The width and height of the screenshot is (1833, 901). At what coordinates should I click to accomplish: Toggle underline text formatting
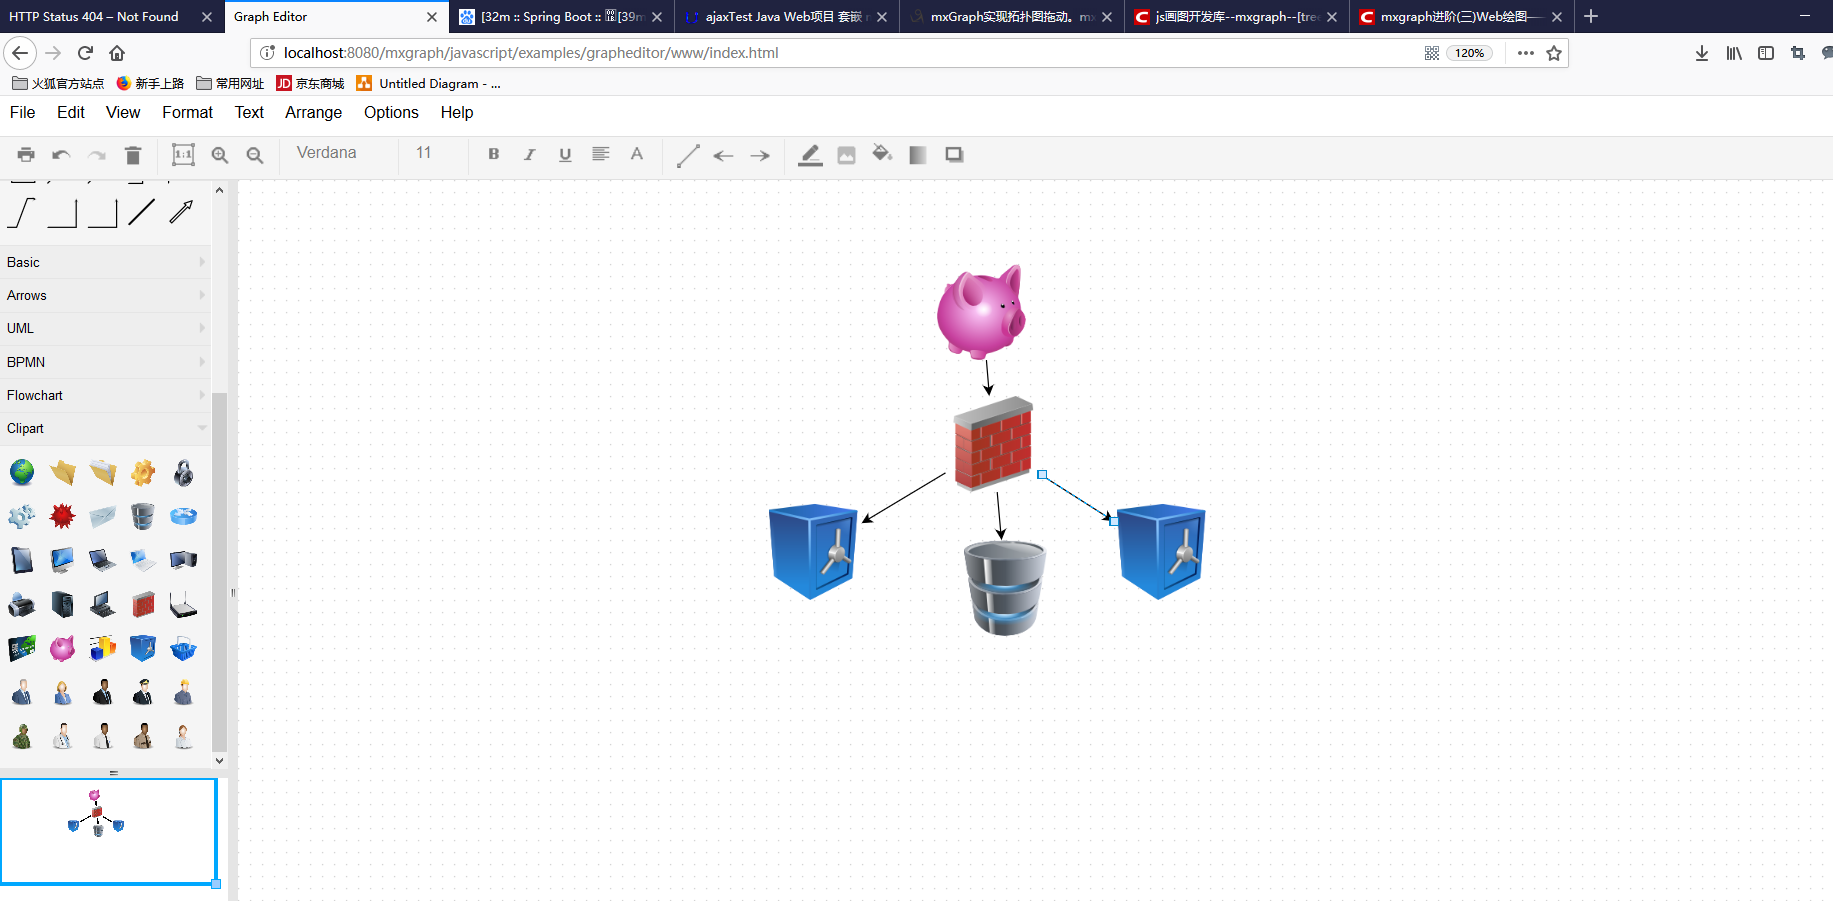(565, 154)
